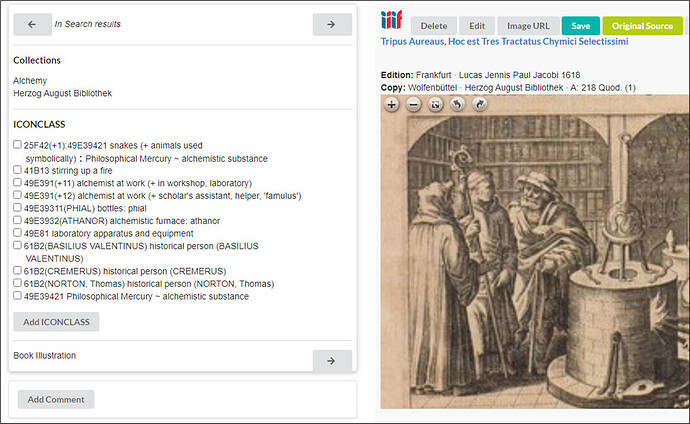Screen dimensions: 690x424
Task: Check the CREMERUS historical person box
Action: point(17,270)
